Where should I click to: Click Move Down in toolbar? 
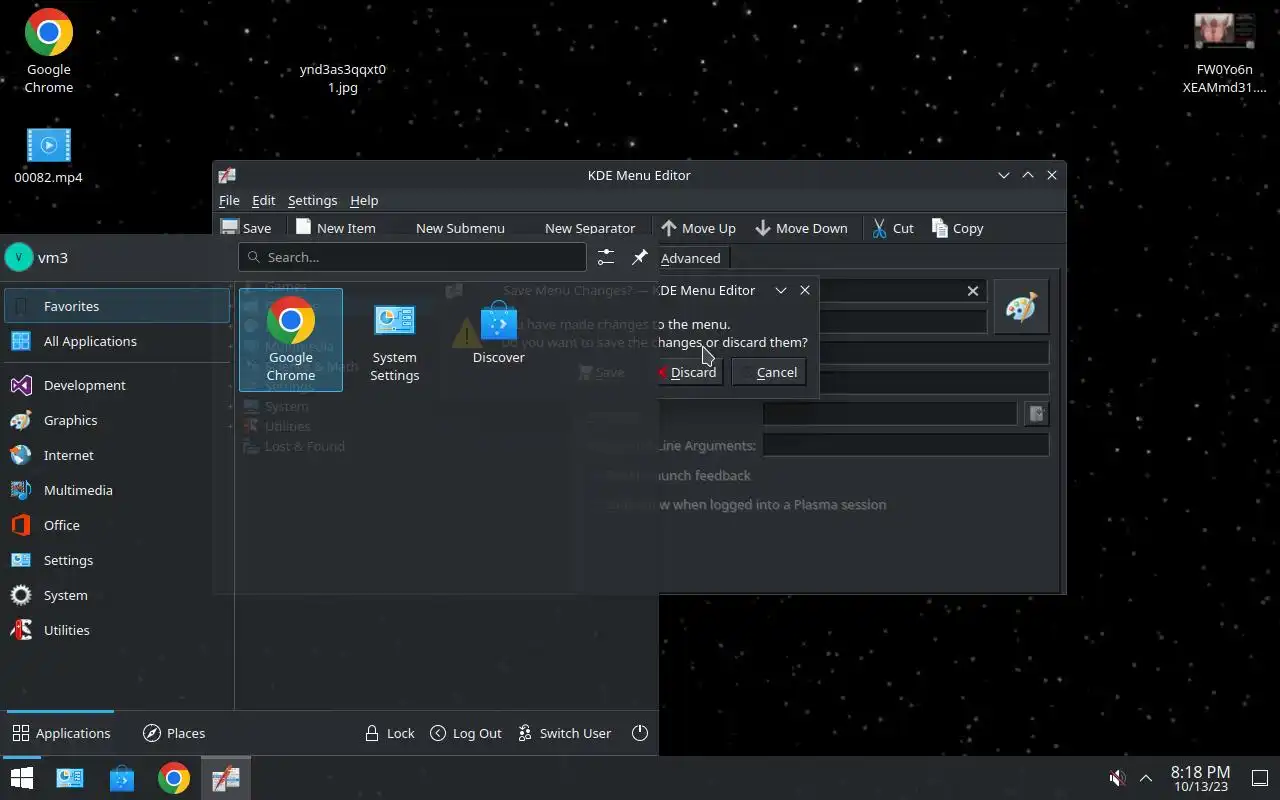(x=801, y=228)
